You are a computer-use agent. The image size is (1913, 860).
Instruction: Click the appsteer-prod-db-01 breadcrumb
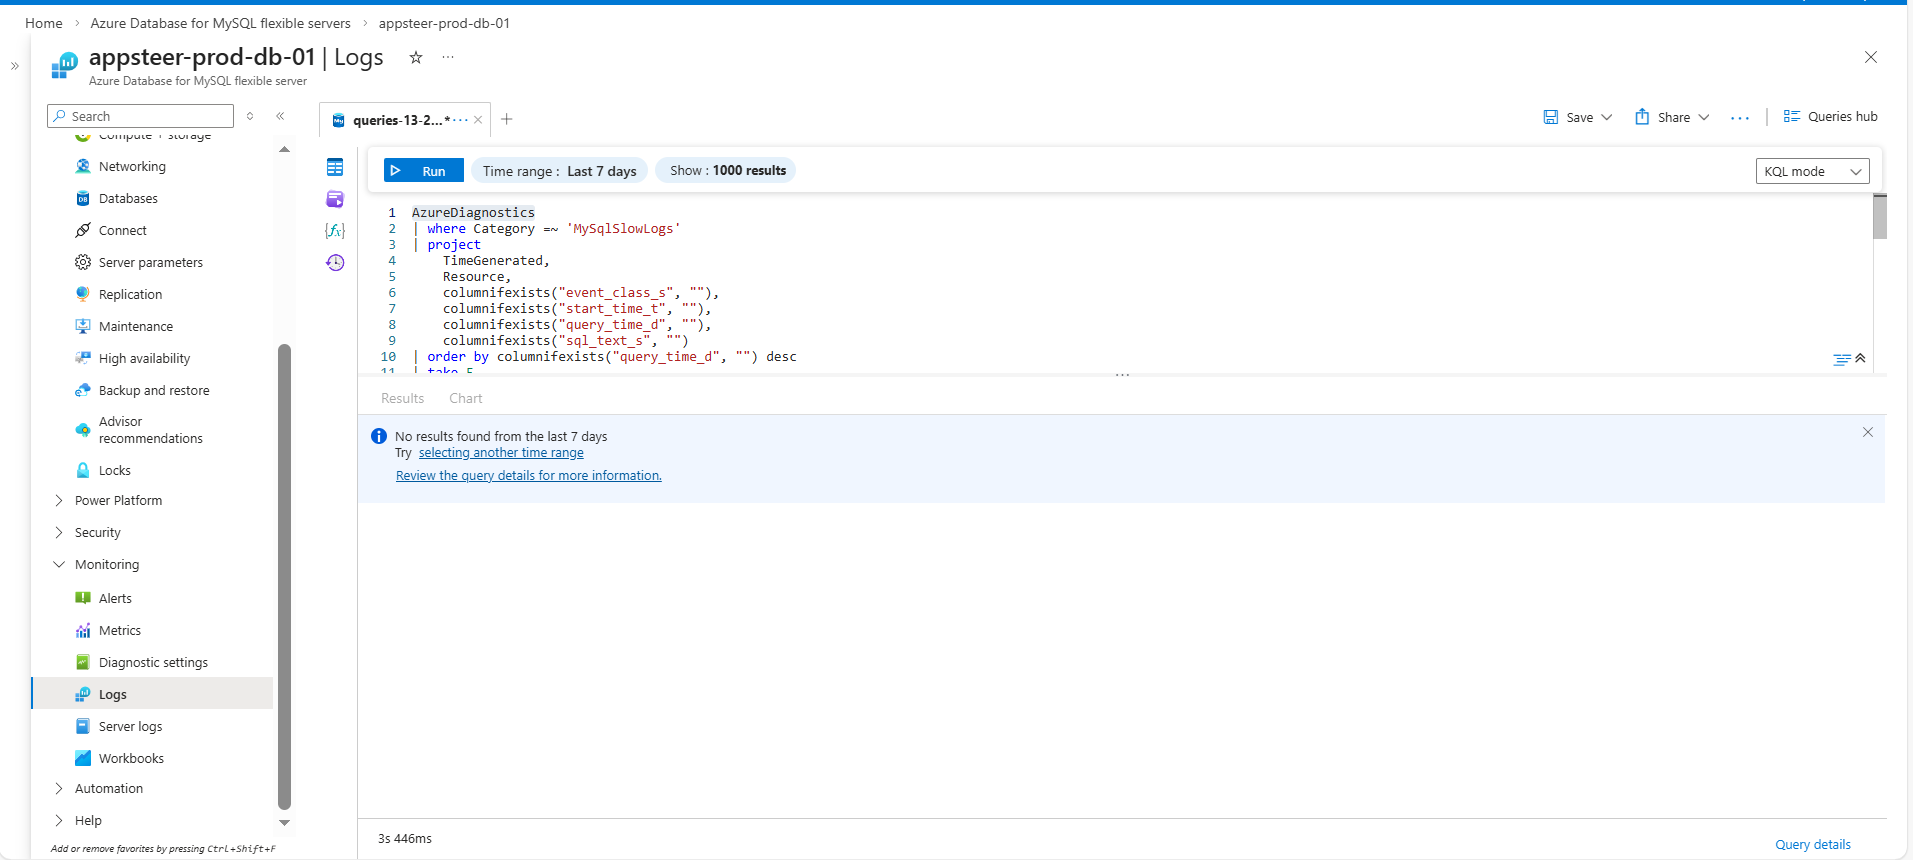click(x=444, y=23)
